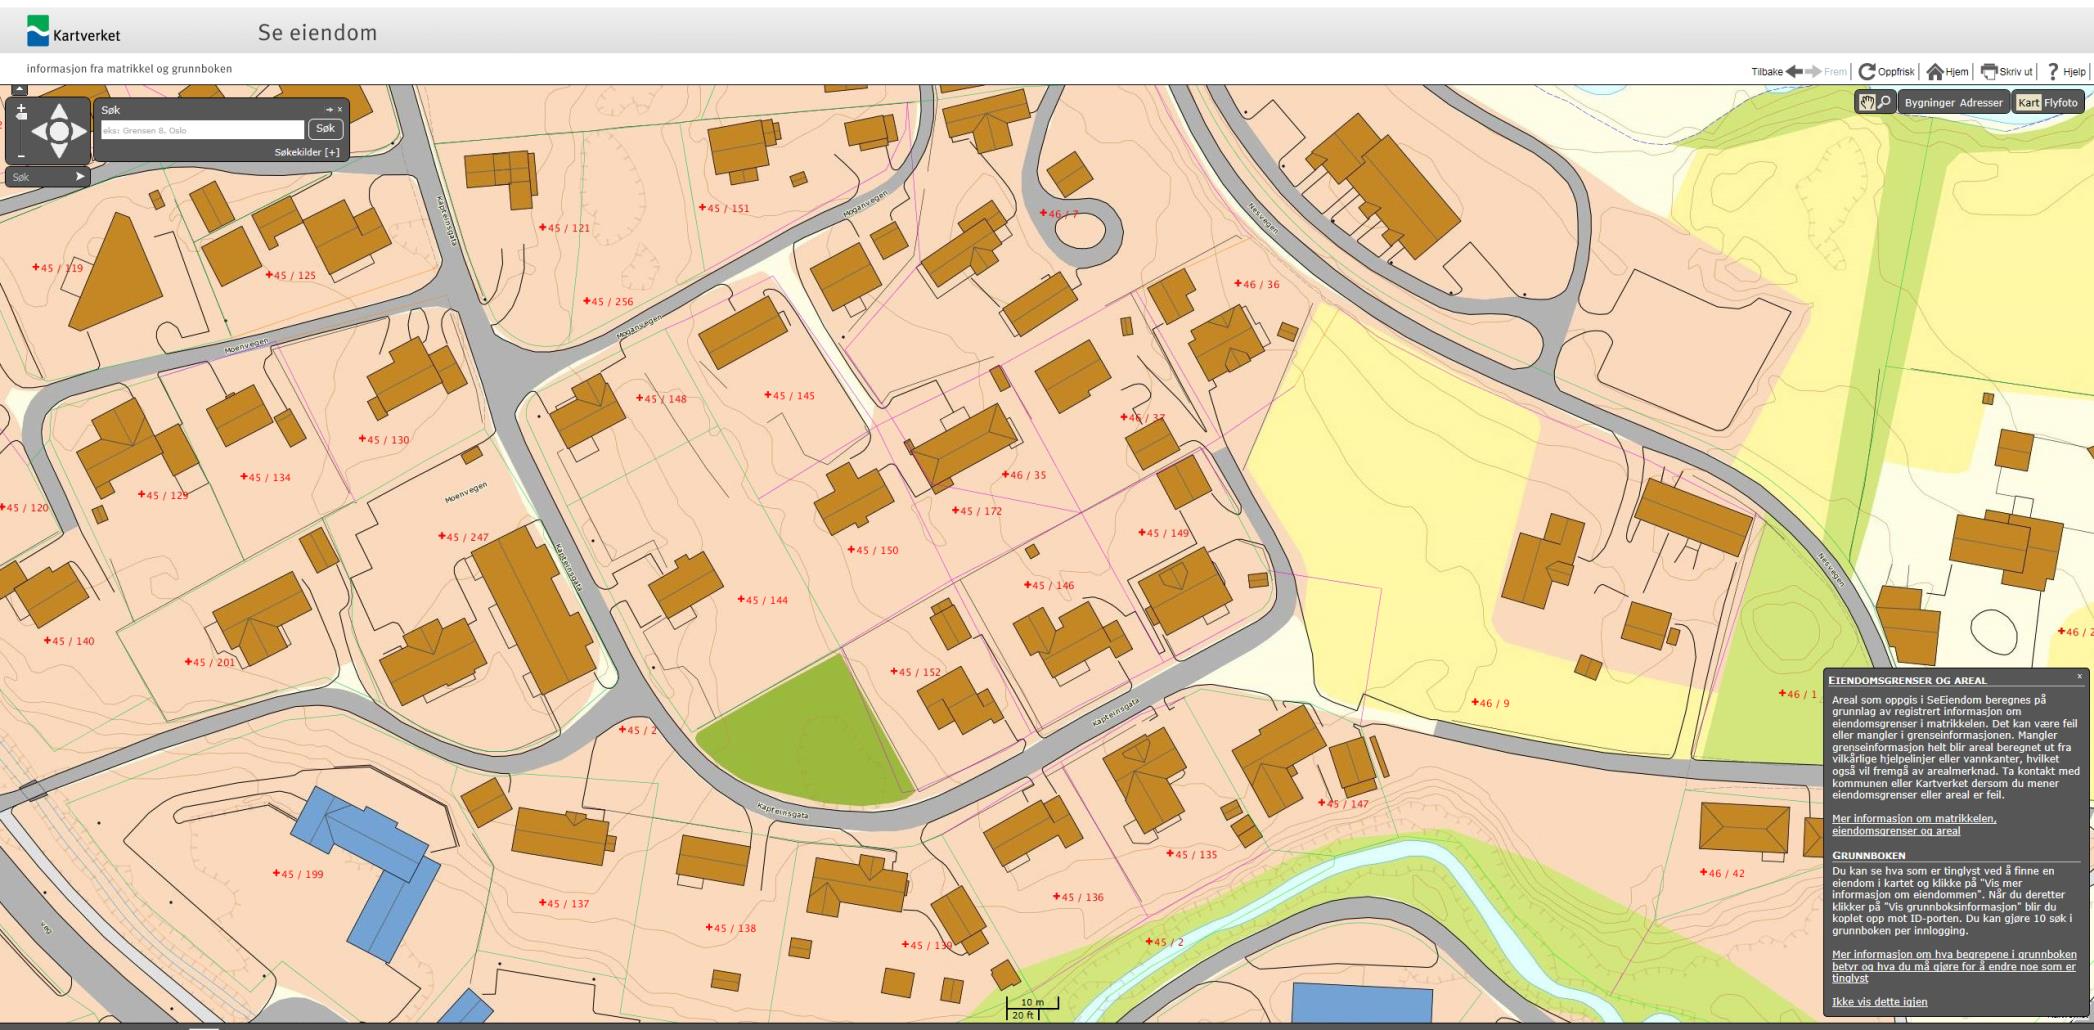
Task: Select property label 45 / 136
Action: tap(1078, 897)
